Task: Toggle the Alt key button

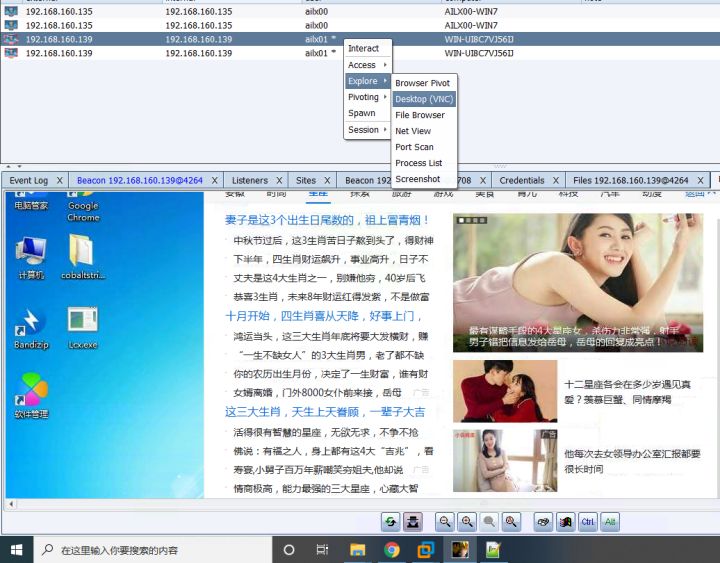Action: click(610, 522)
